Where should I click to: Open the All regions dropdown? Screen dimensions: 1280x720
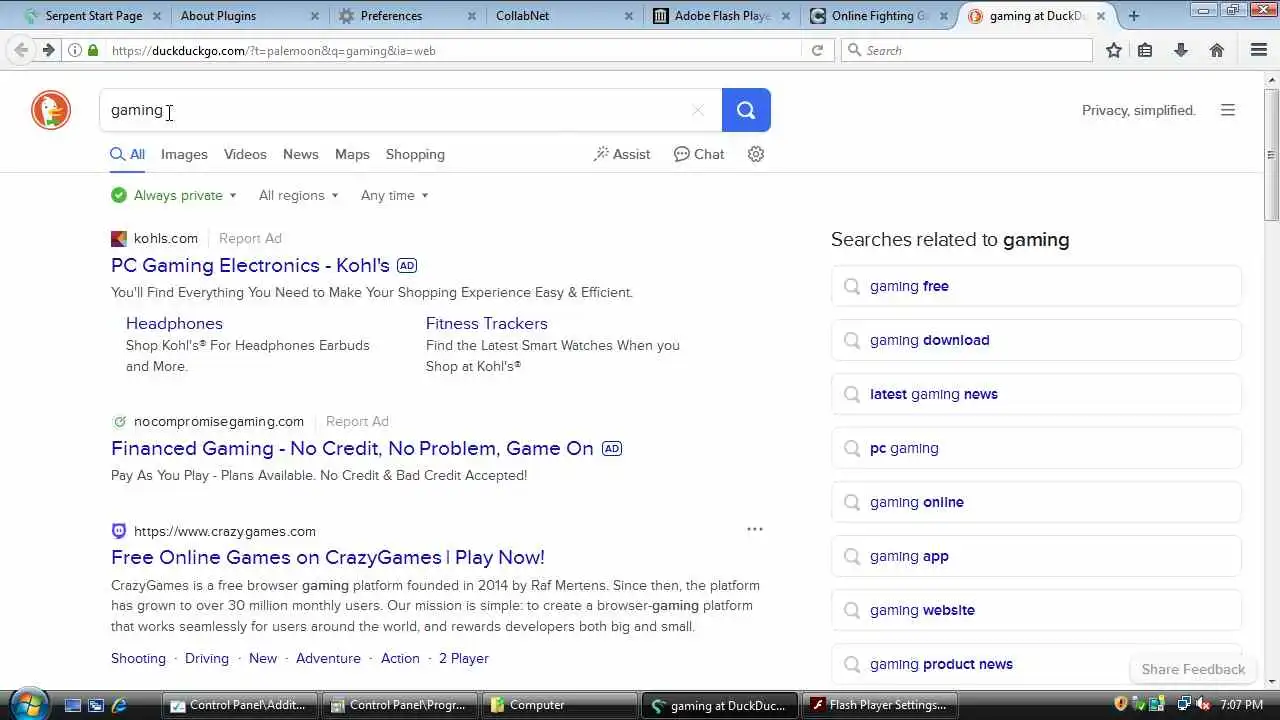coord(299,195)
